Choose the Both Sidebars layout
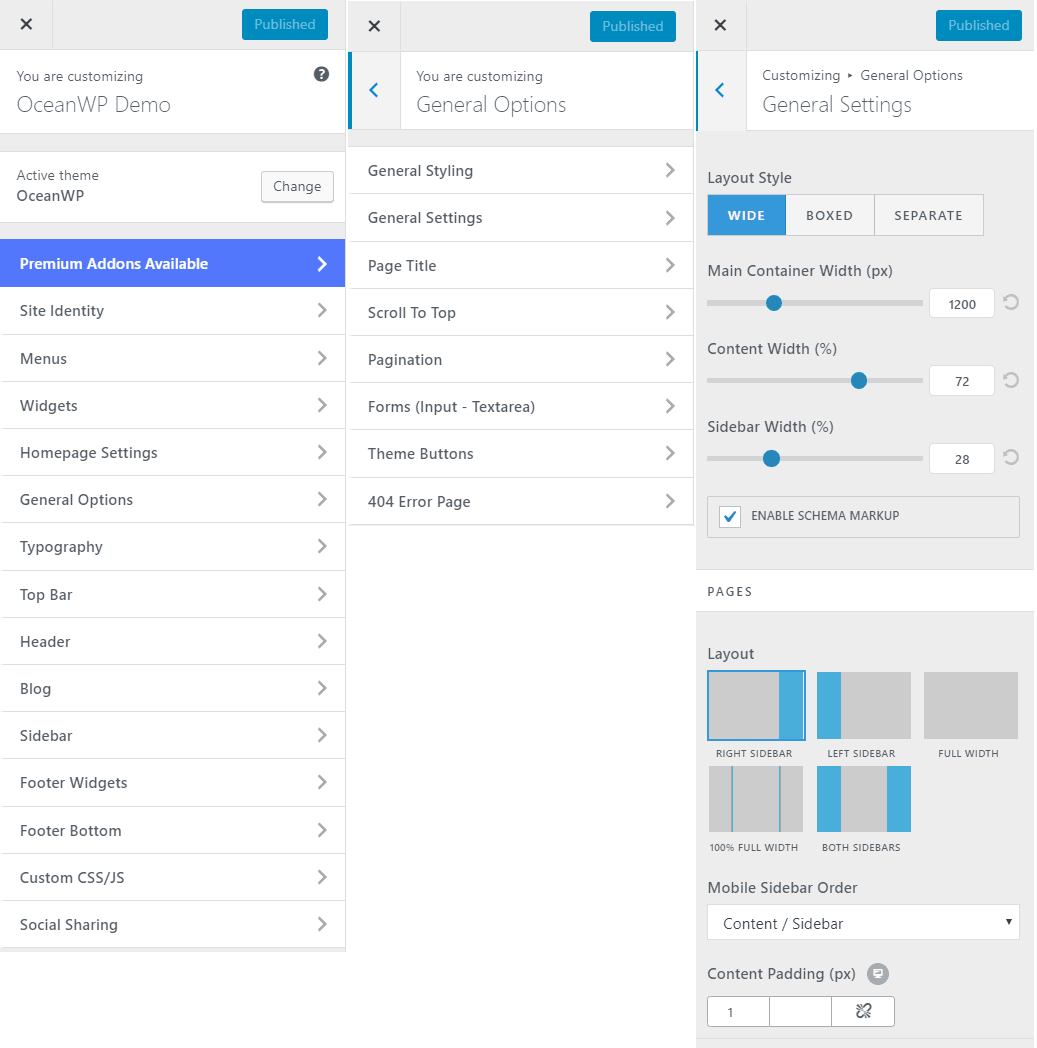The image size is (1037, 1048). click(863, 799)
